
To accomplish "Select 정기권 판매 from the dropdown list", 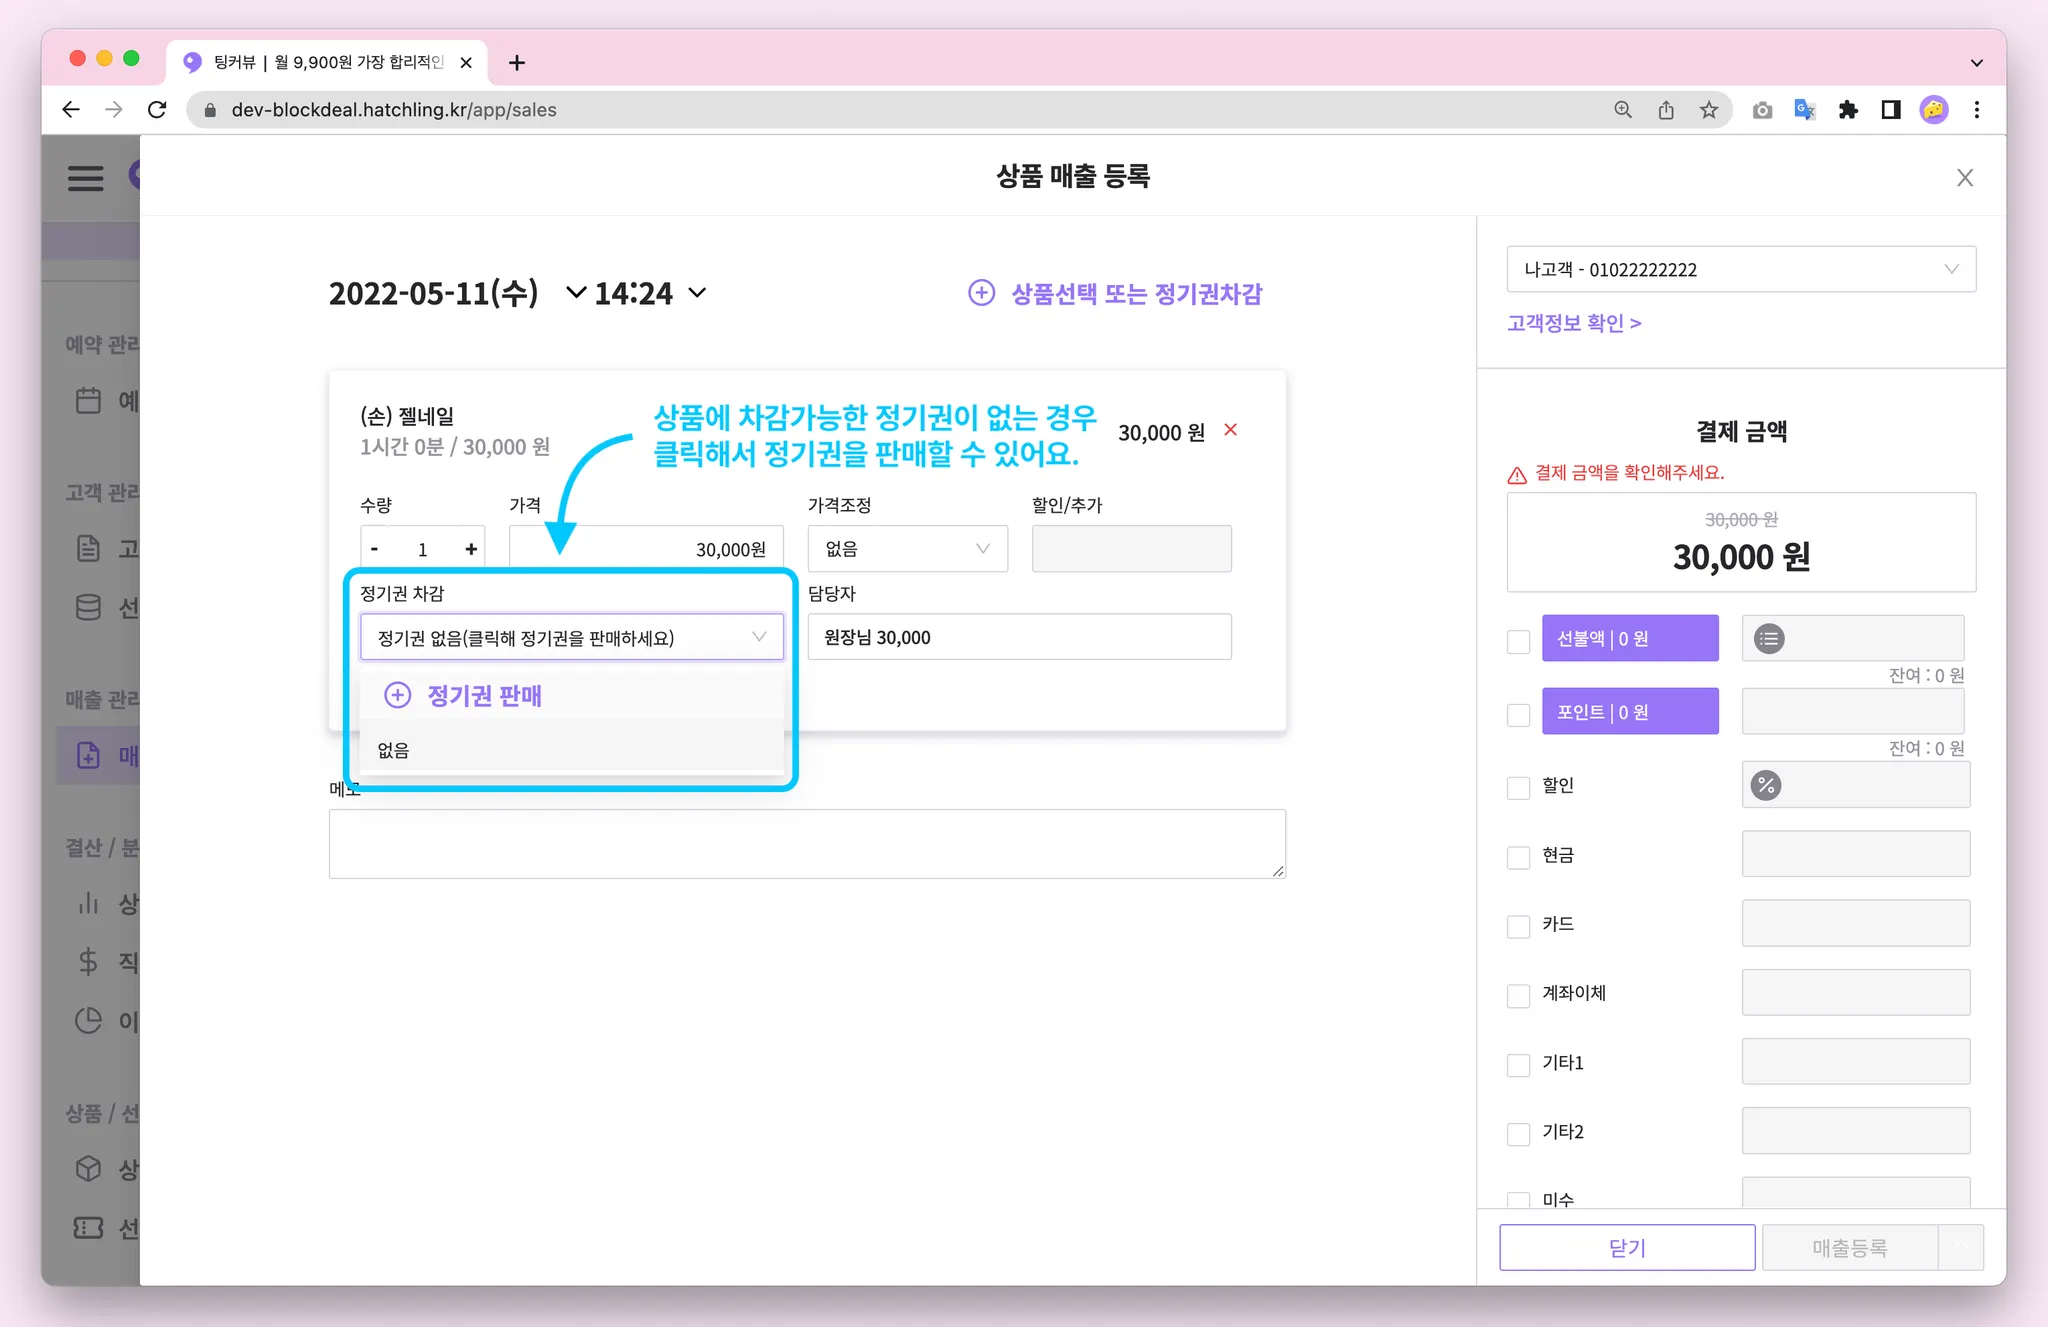I will point(484,696).
